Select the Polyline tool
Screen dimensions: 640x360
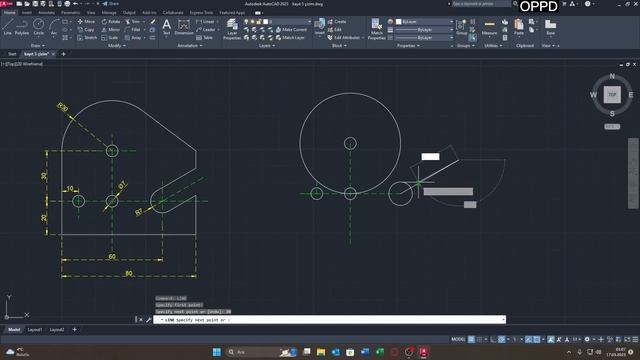coord(22,27)
